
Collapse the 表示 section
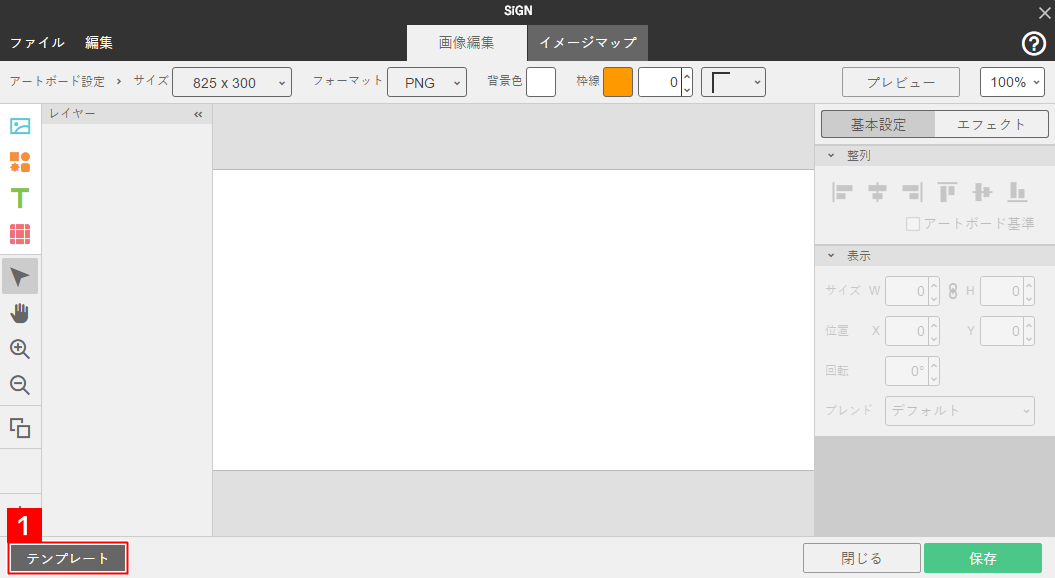pos(831,256)
